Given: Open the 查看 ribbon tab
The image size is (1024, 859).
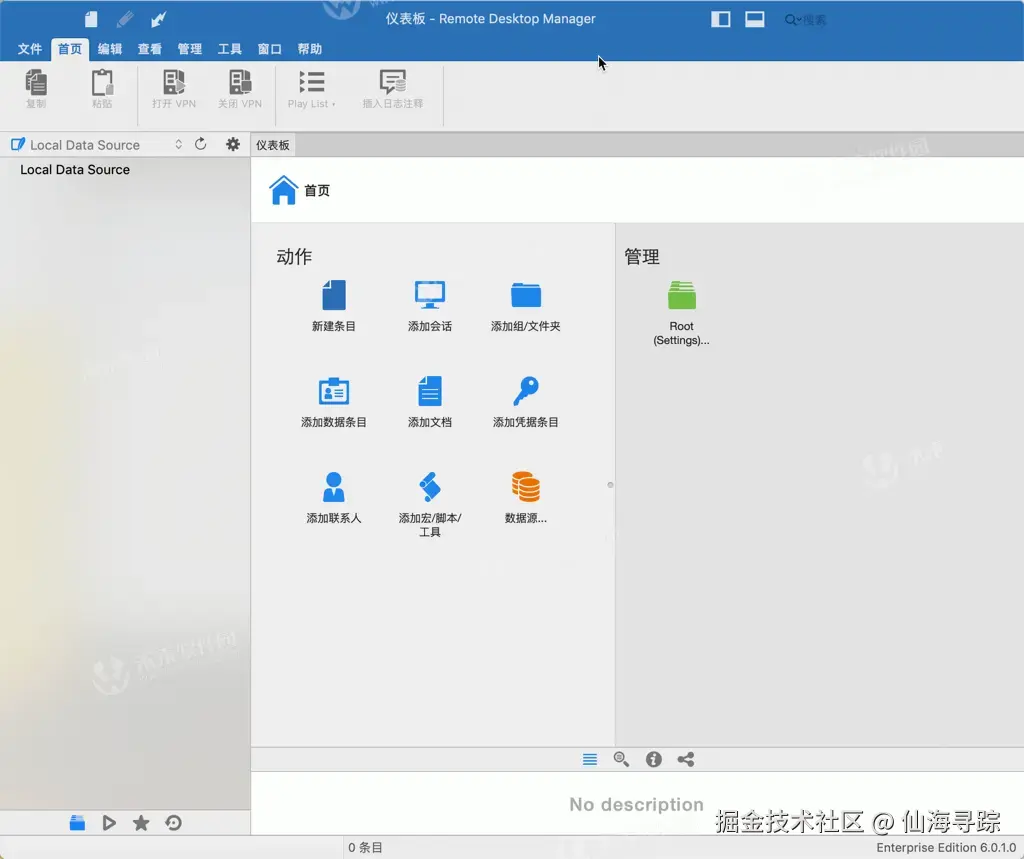Looking at the screenshot, I should click(150, 49).
